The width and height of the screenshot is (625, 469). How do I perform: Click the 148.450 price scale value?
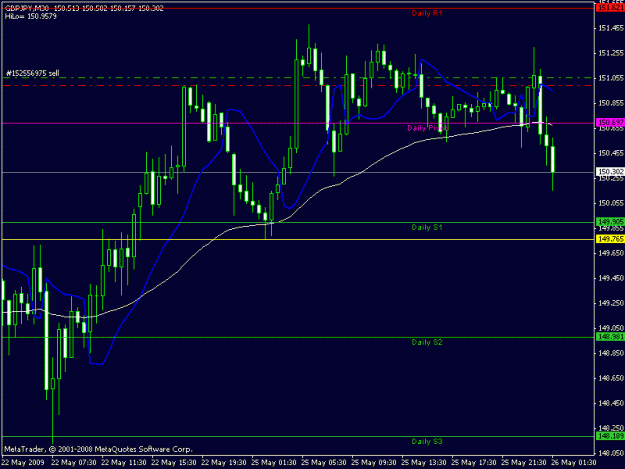[611, 403]
